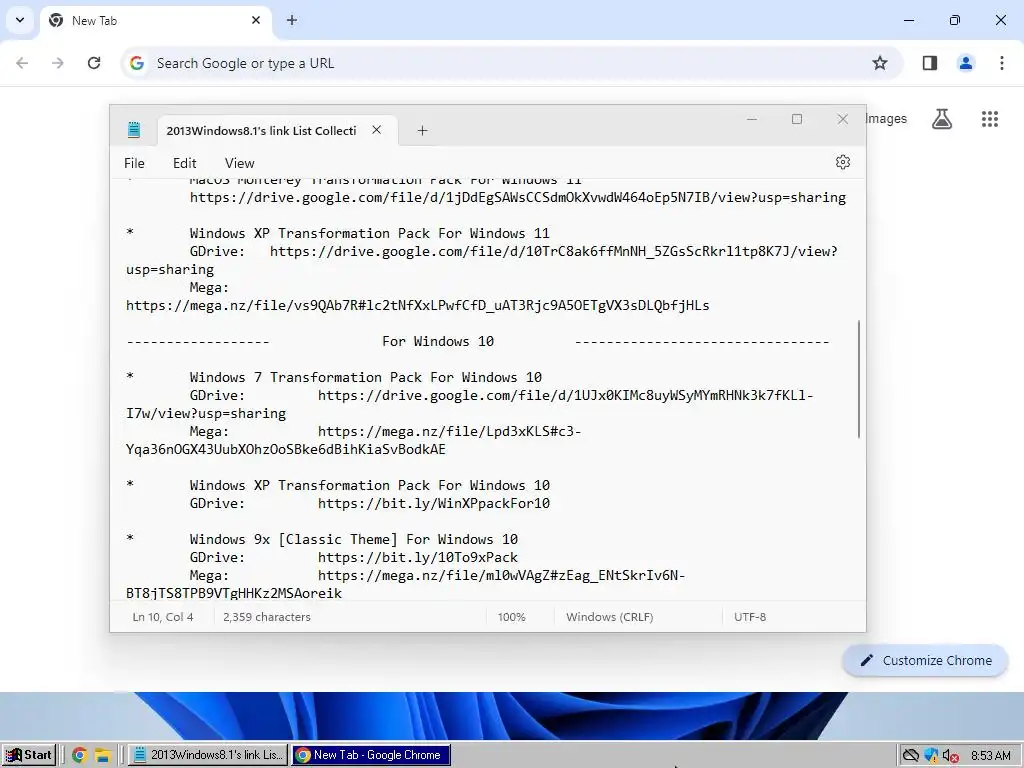Open a new Chrome tab with plus button

pyautogui.click(x=292, y=20)
